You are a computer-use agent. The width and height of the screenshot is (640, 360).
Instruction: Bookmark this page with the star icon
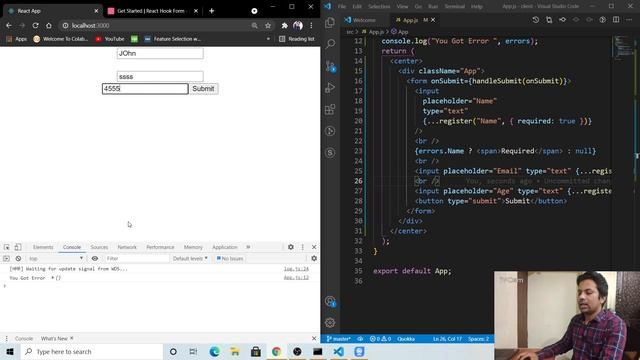point(268,25)
